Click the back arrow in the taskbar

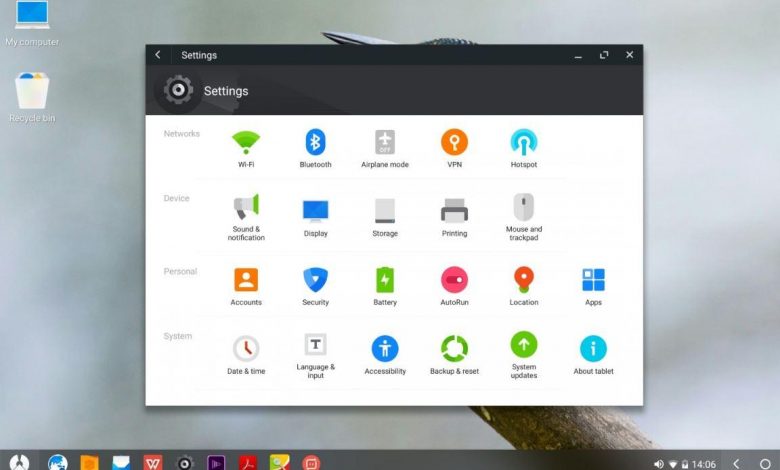(x=737, y=464)
